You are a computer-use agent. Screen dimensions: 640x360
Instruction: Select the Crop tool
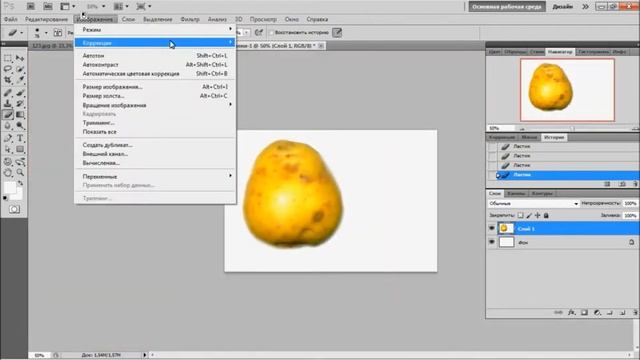click(x=8, y=80)
